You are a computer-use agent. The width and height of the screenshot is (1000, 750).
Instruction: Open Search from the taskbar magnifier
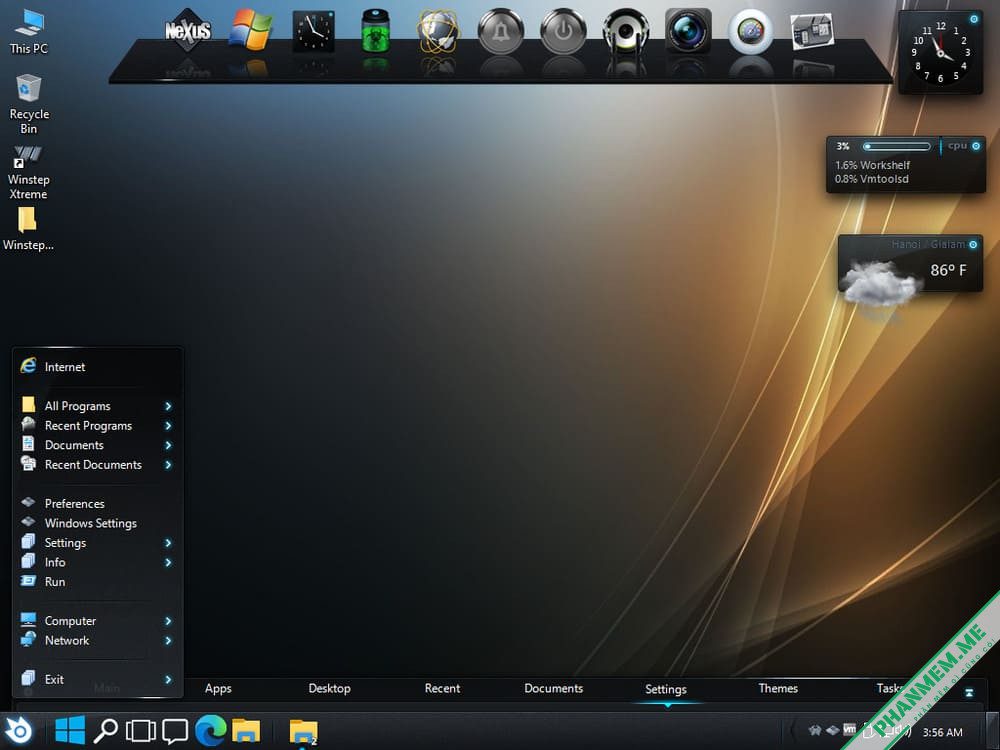tap(105, 731)
